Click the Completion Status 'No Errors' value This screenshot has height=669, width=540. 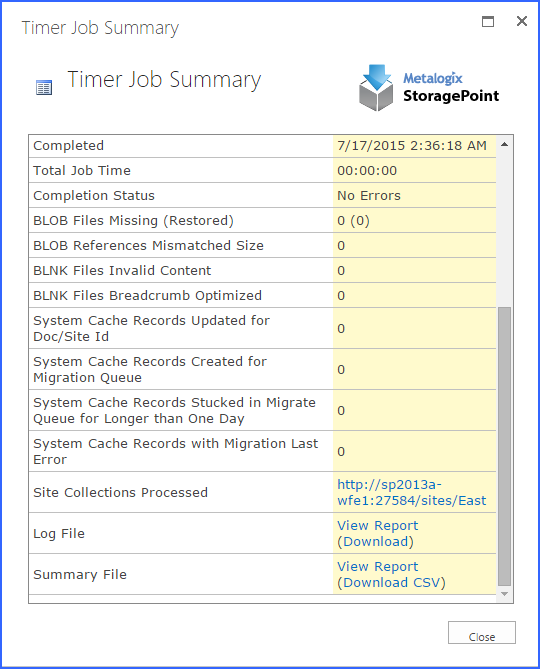coord(369,196)
